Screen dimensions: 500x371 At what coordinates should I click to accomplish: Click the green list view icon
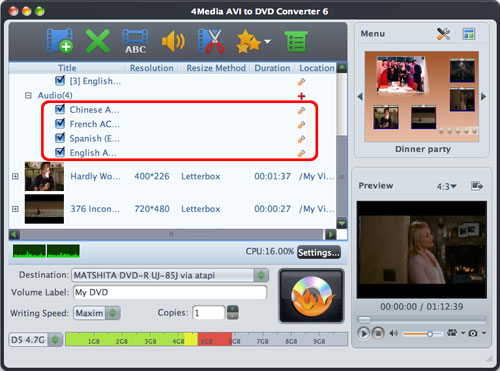tap(296, 41)
